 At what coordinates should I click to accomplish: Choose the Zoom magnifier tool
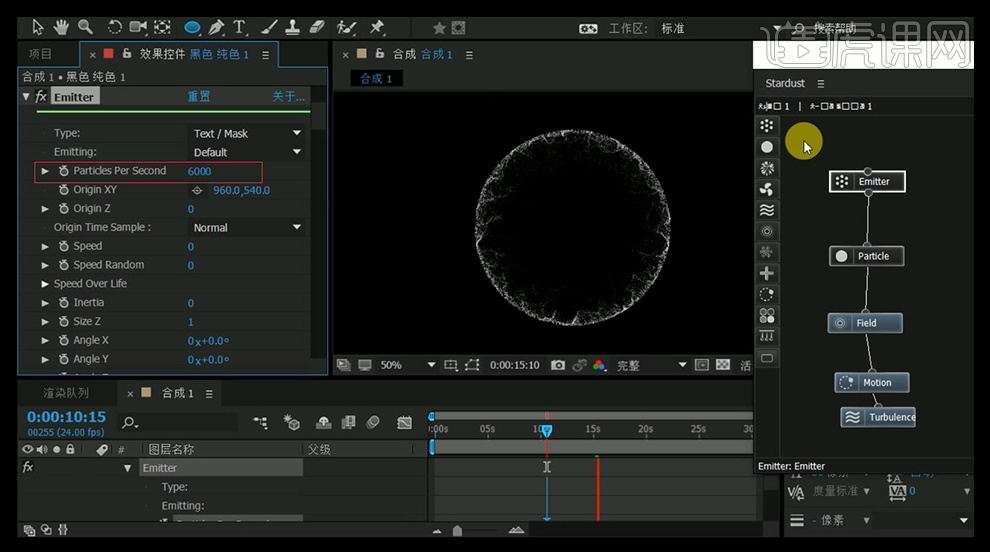click(86, 27)
